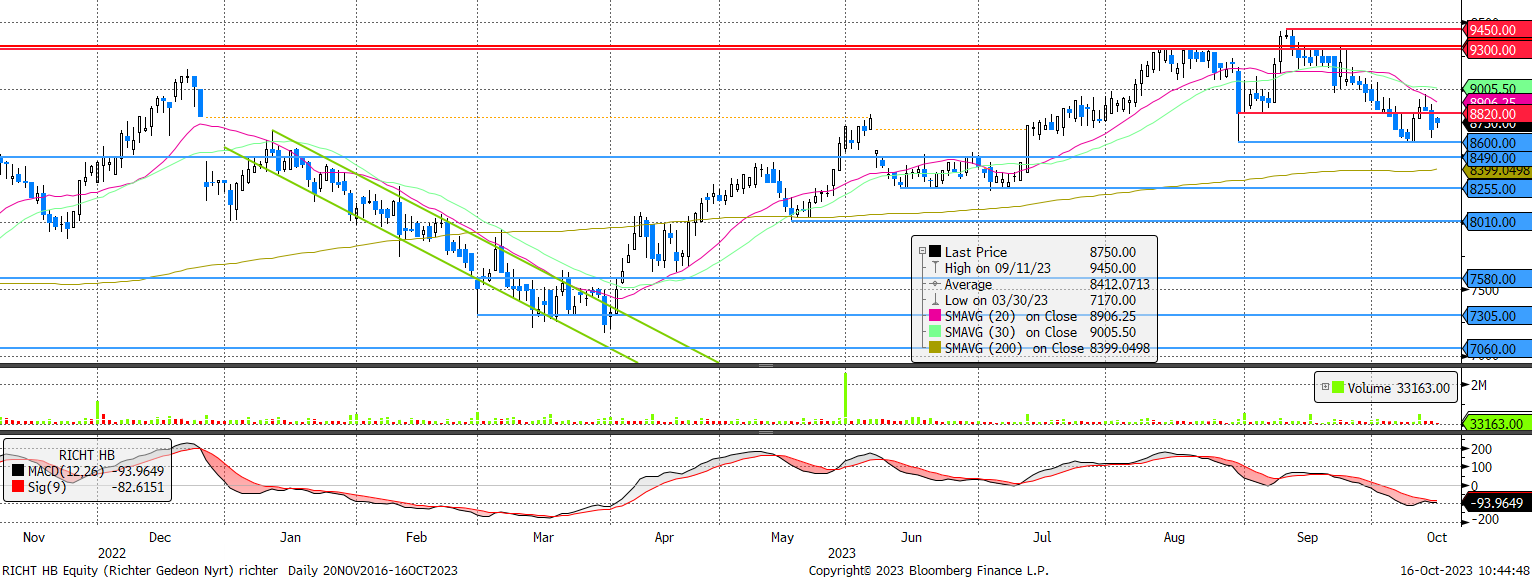Select 'SMAVG (20) on Close' legend entry
Image resolution: width=1532 pixels, height=579 pixels.
[1011, 316]
